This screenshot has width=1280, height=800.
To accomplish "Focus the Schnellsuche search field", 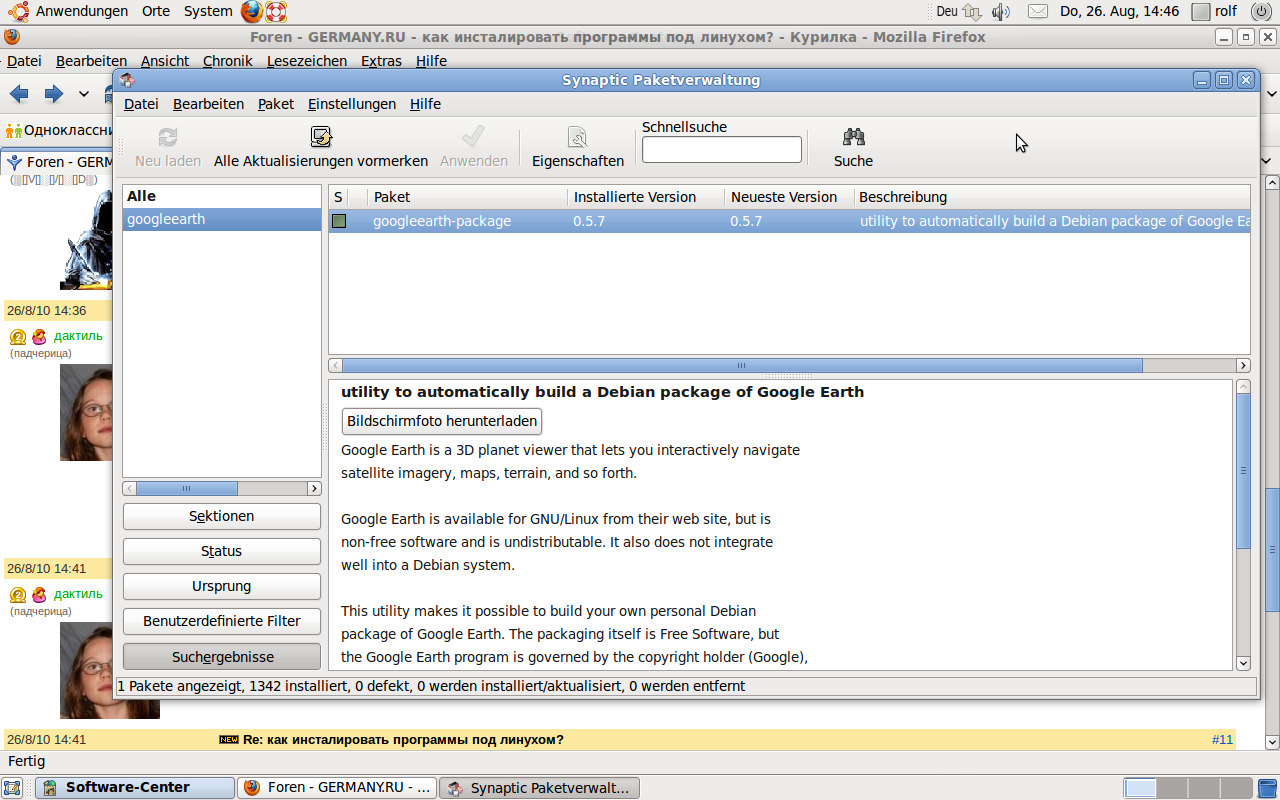I will (722, 150).
